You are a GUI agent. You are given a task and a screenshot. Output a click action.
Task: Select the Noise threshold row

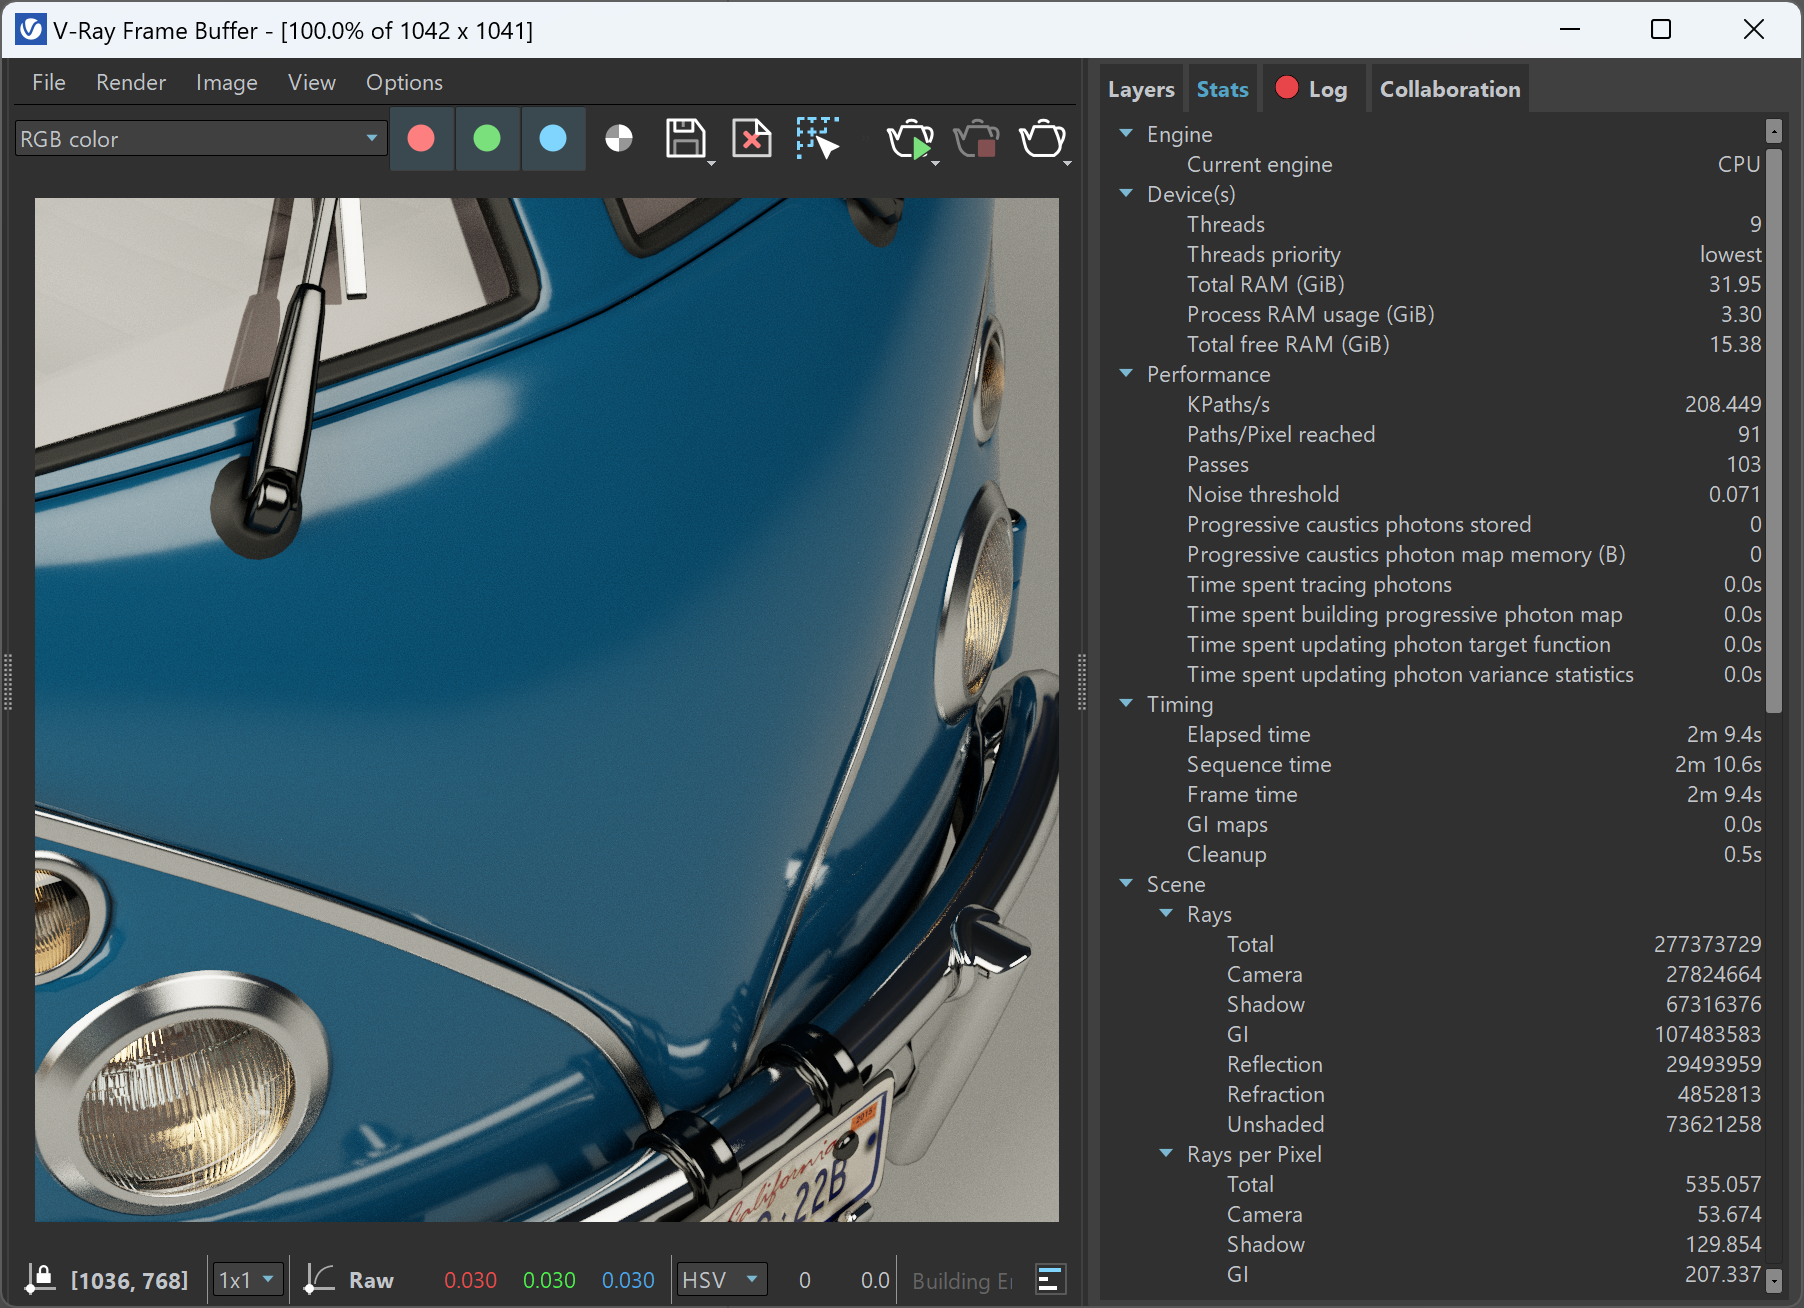click(1440, 494)
